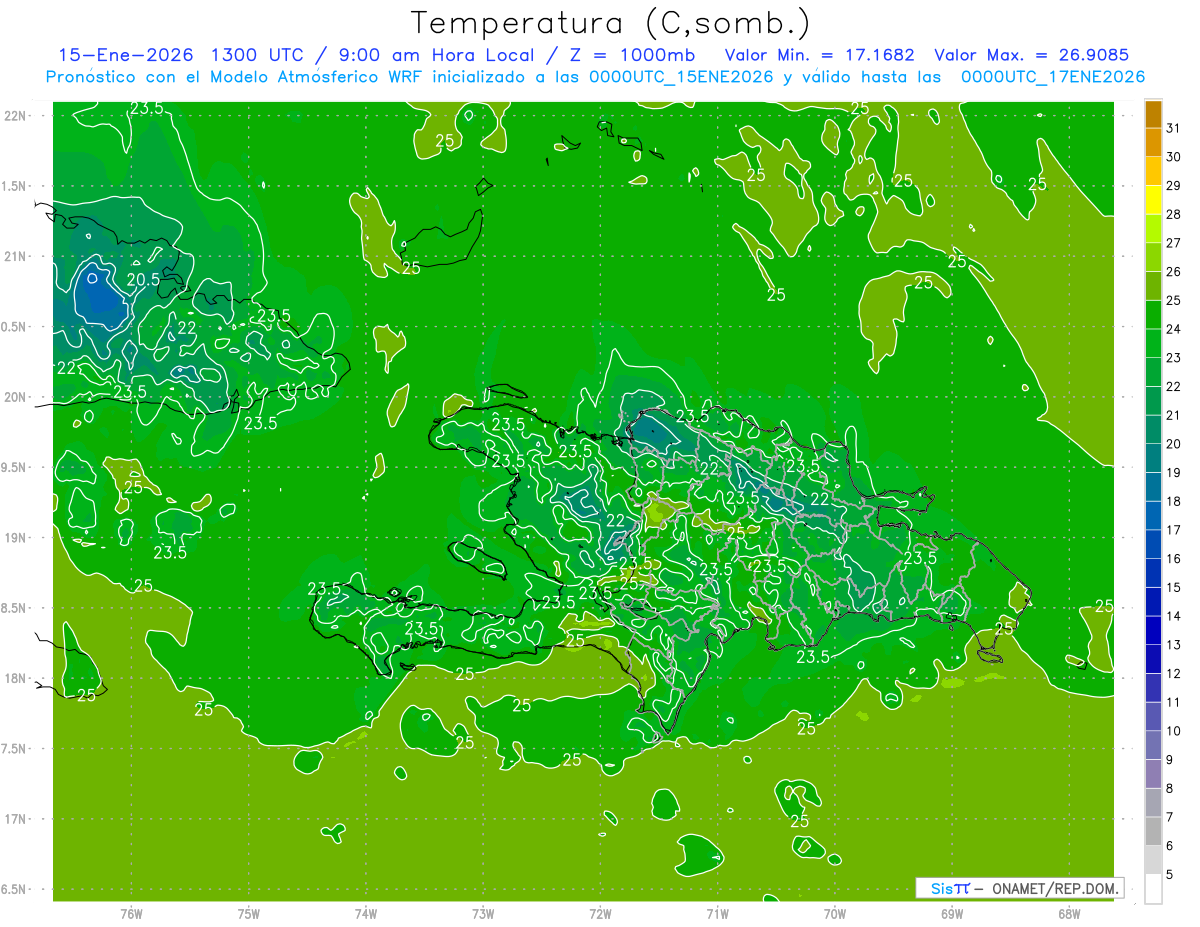Click the ONAMET/REP.DOM. credit label
This screenshot has width=1200, height=927.
[x=1057, y=888]
